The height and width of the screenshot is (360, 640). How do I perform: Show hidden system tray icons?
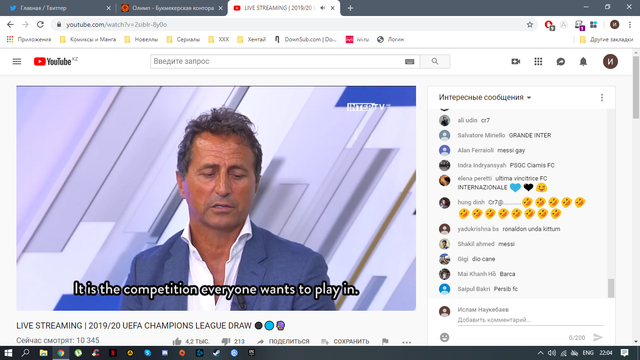(x=540, y=353)
